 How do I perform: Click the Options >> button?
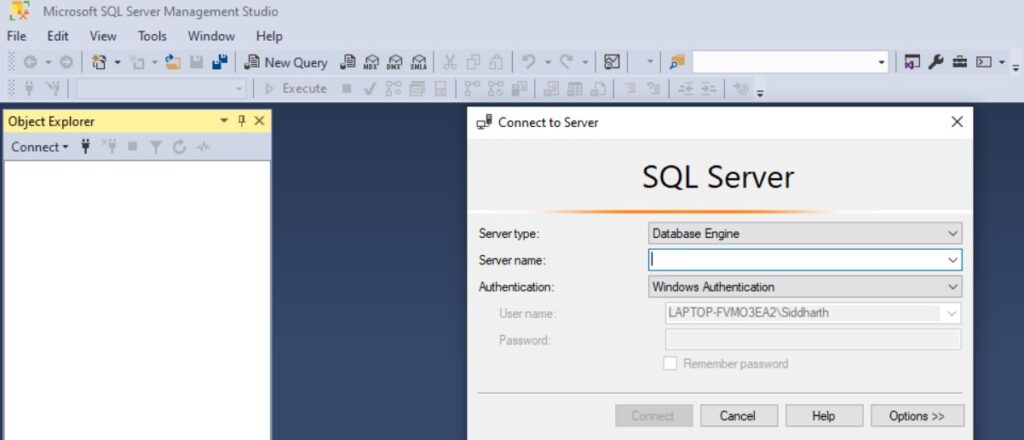tap(917, 416)
